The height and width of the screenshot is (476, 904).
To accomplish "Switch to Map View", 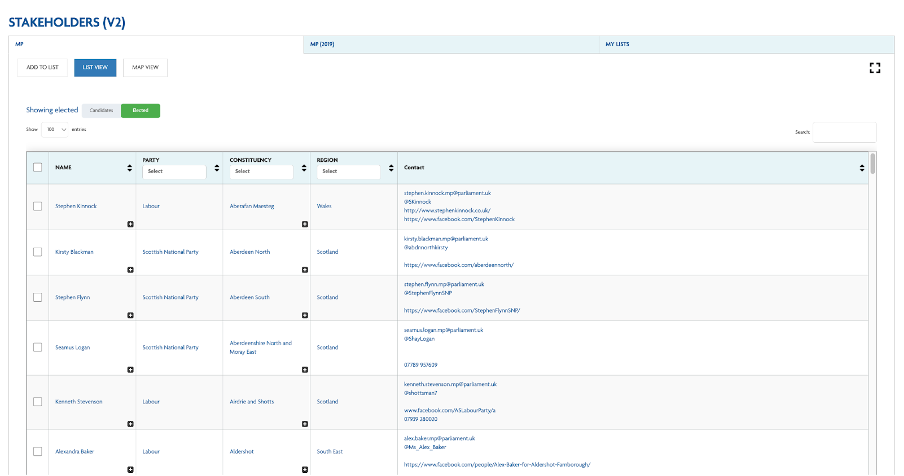I will point(145,68).
